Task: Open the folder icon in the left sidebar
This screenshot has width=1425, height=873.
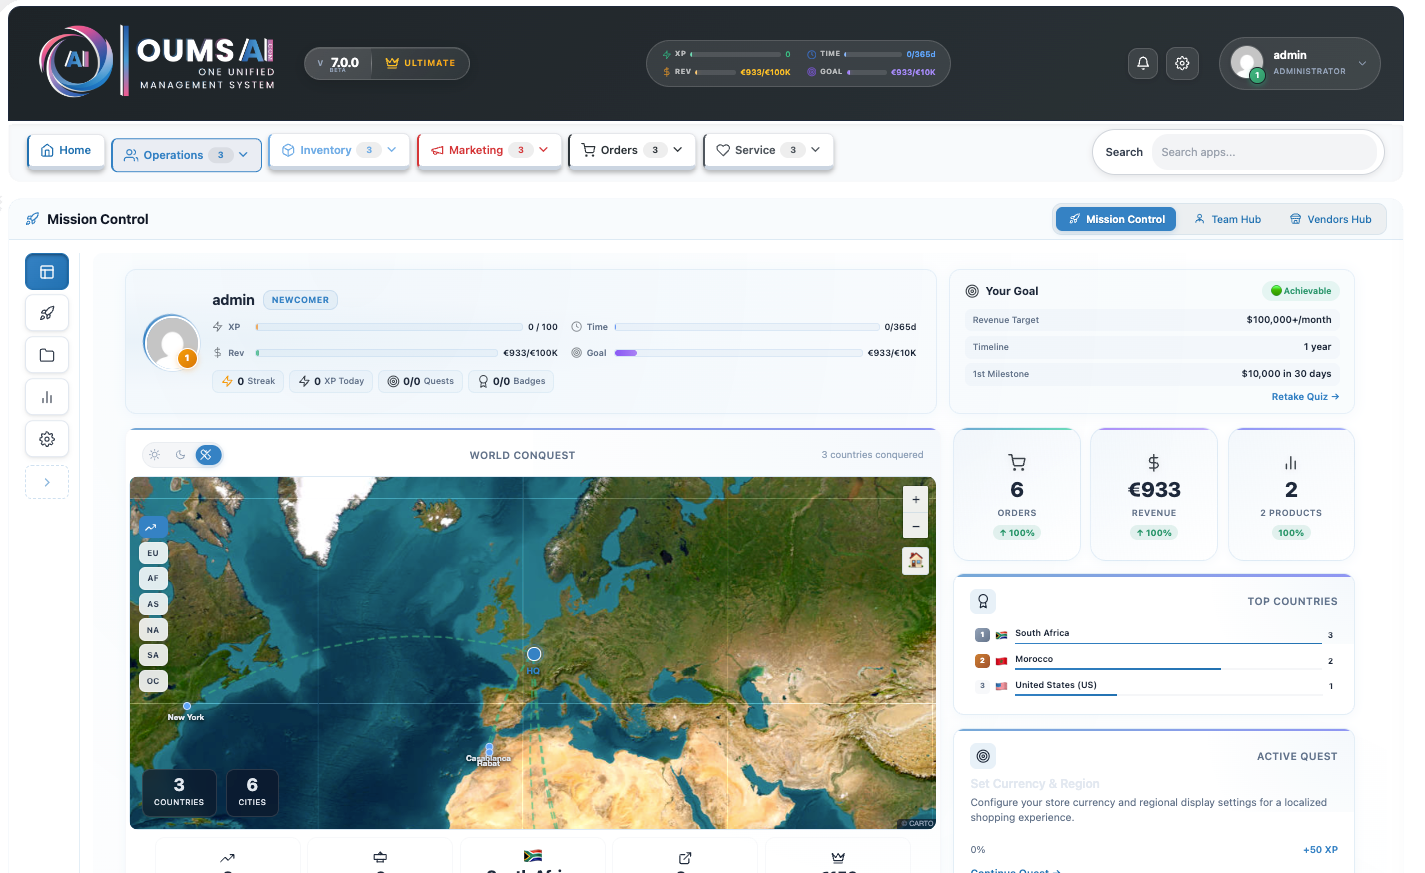Action: [x=47, y=355]
